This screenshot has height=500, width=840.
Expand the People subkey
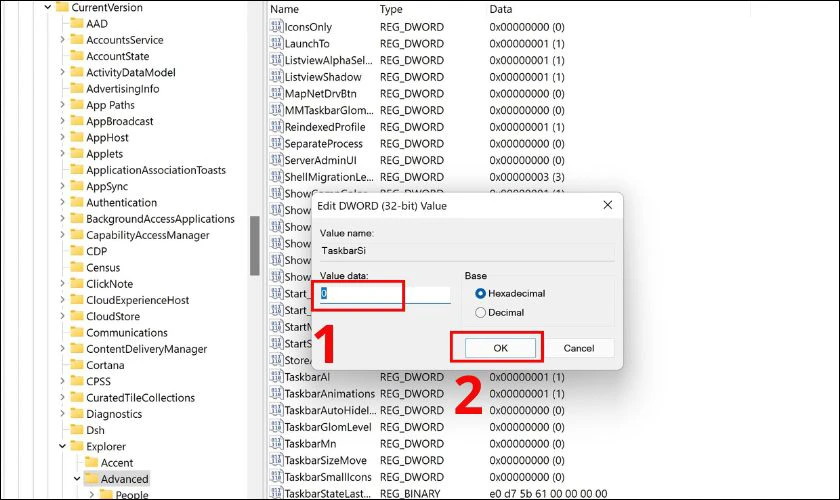click(x=92, y=495)
